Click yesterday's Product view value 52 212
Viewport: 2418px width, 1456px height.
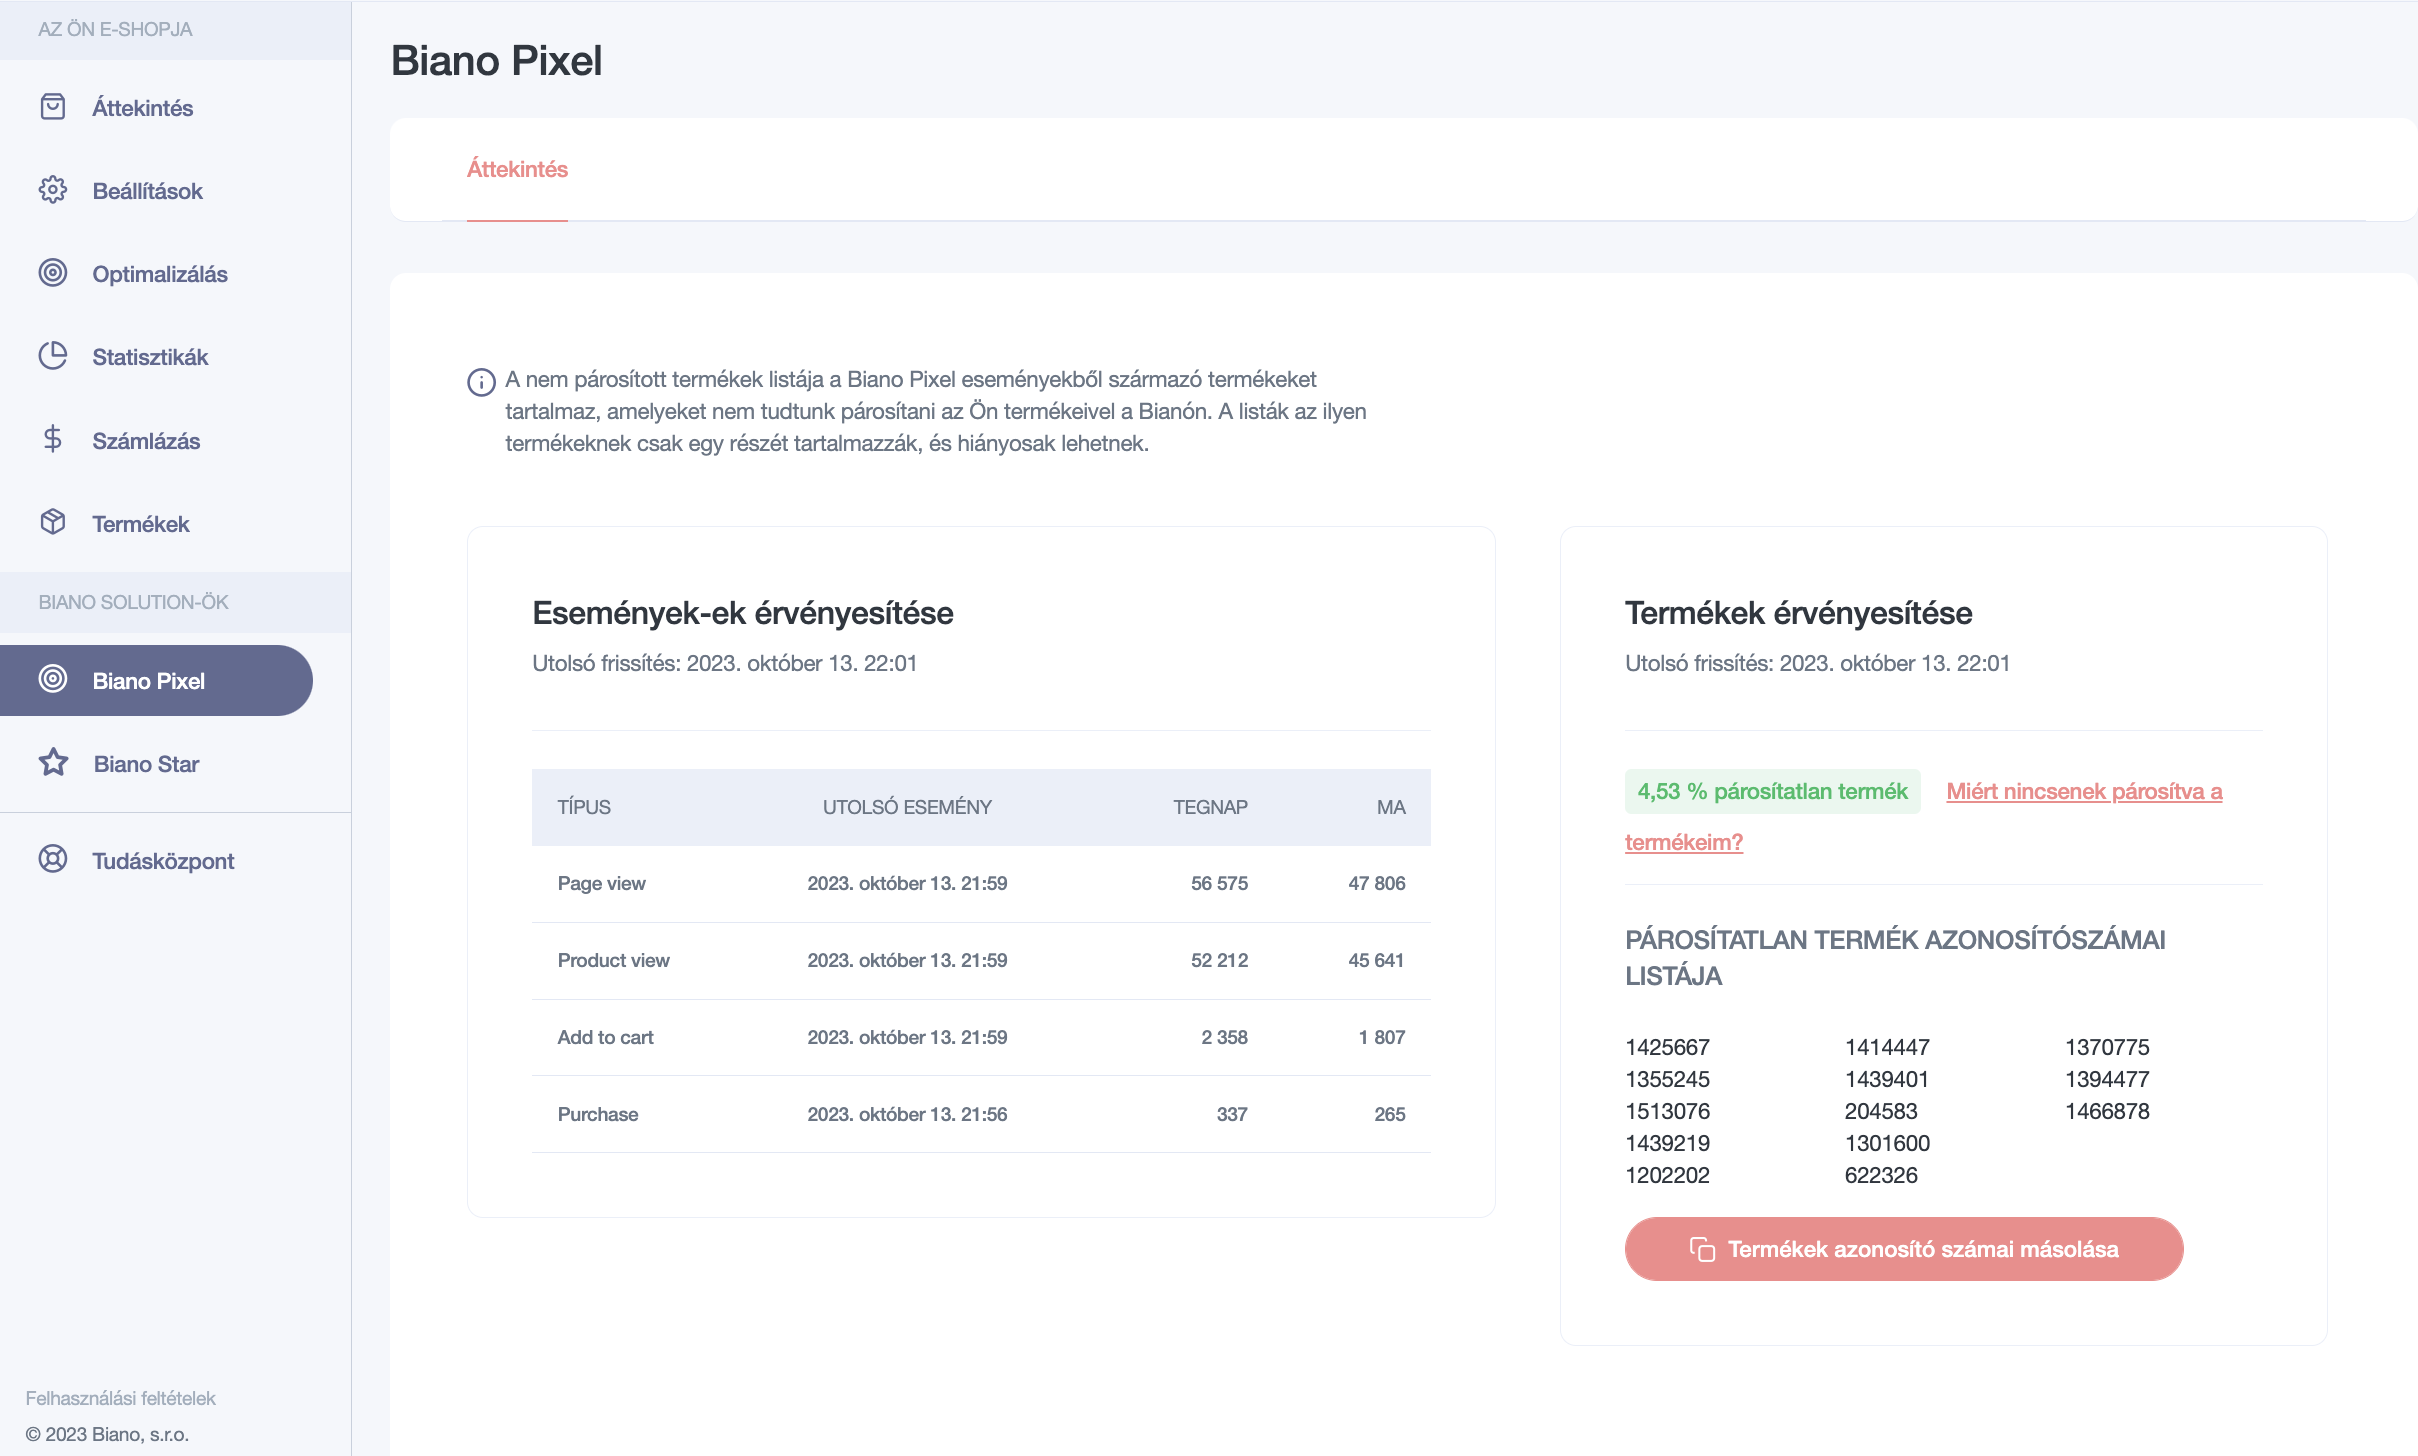(1219, 960)
